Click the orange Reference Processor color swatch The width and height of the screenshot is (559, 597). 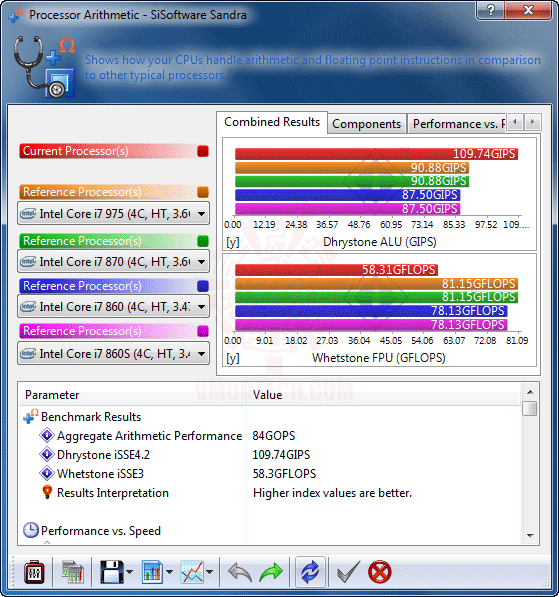pos(203,192)
